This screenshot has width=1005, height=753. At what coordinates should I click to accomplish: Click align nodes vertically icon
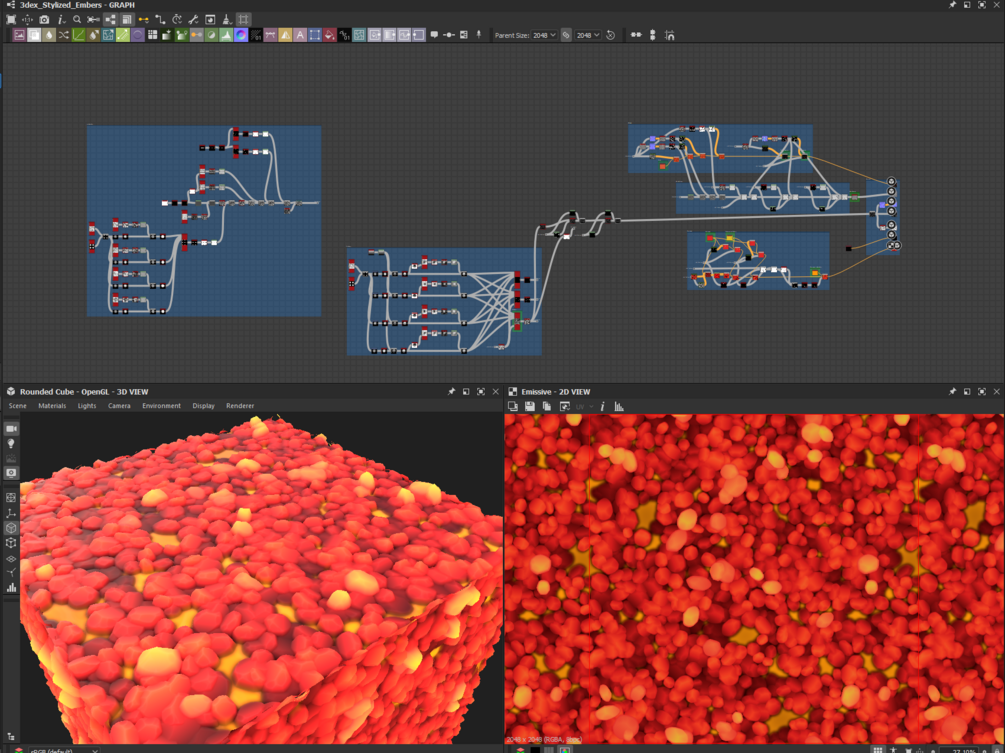[652, 35]
